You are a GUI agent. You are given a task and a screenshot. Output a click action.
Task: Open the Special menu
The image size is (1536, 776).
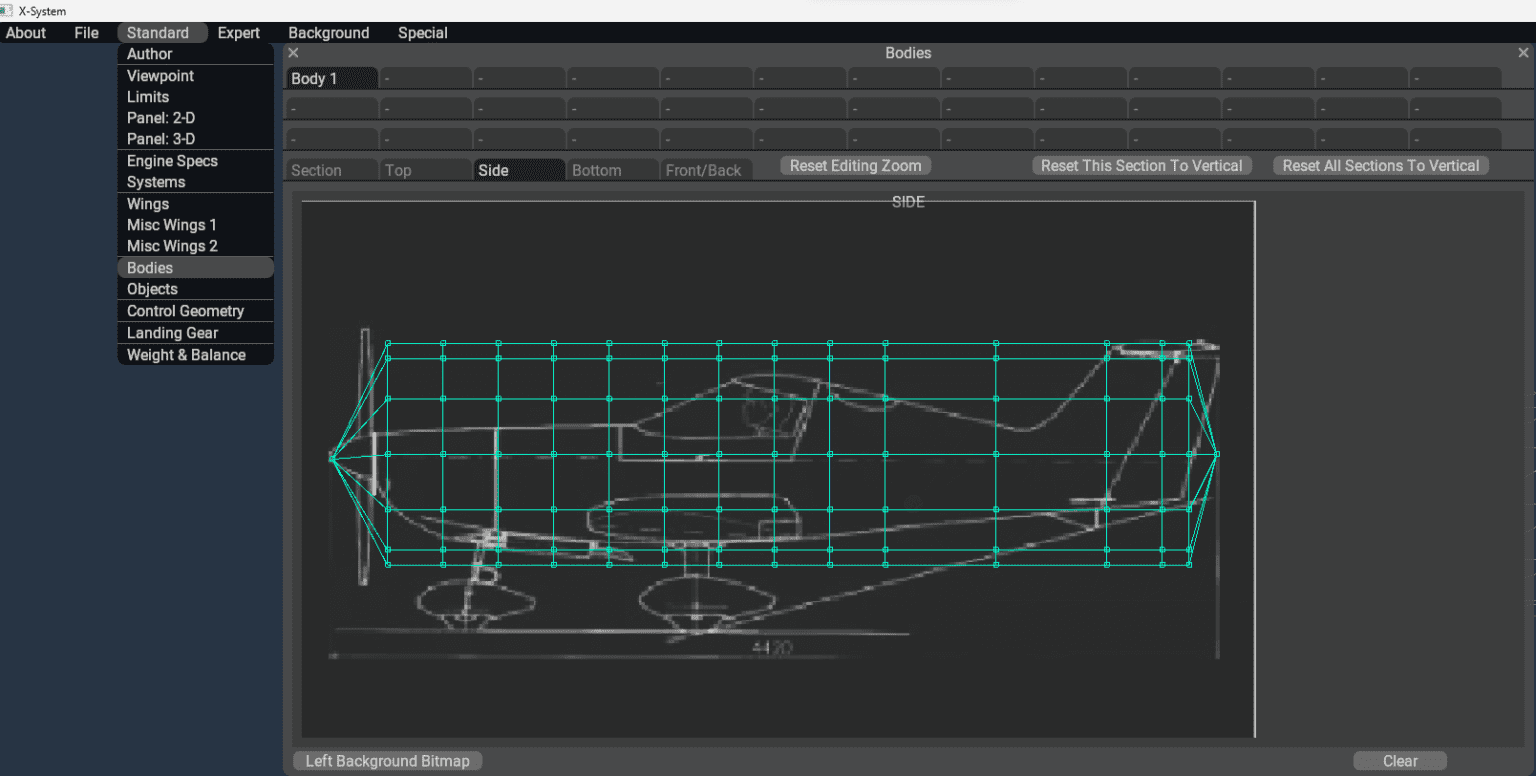422,32
